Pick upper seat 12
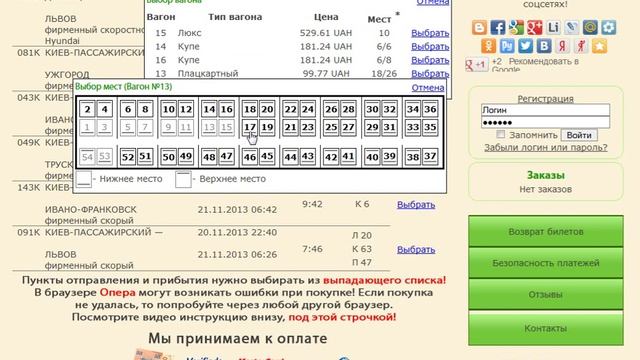This screenshot has width=640, height=360. pos(186,109)
